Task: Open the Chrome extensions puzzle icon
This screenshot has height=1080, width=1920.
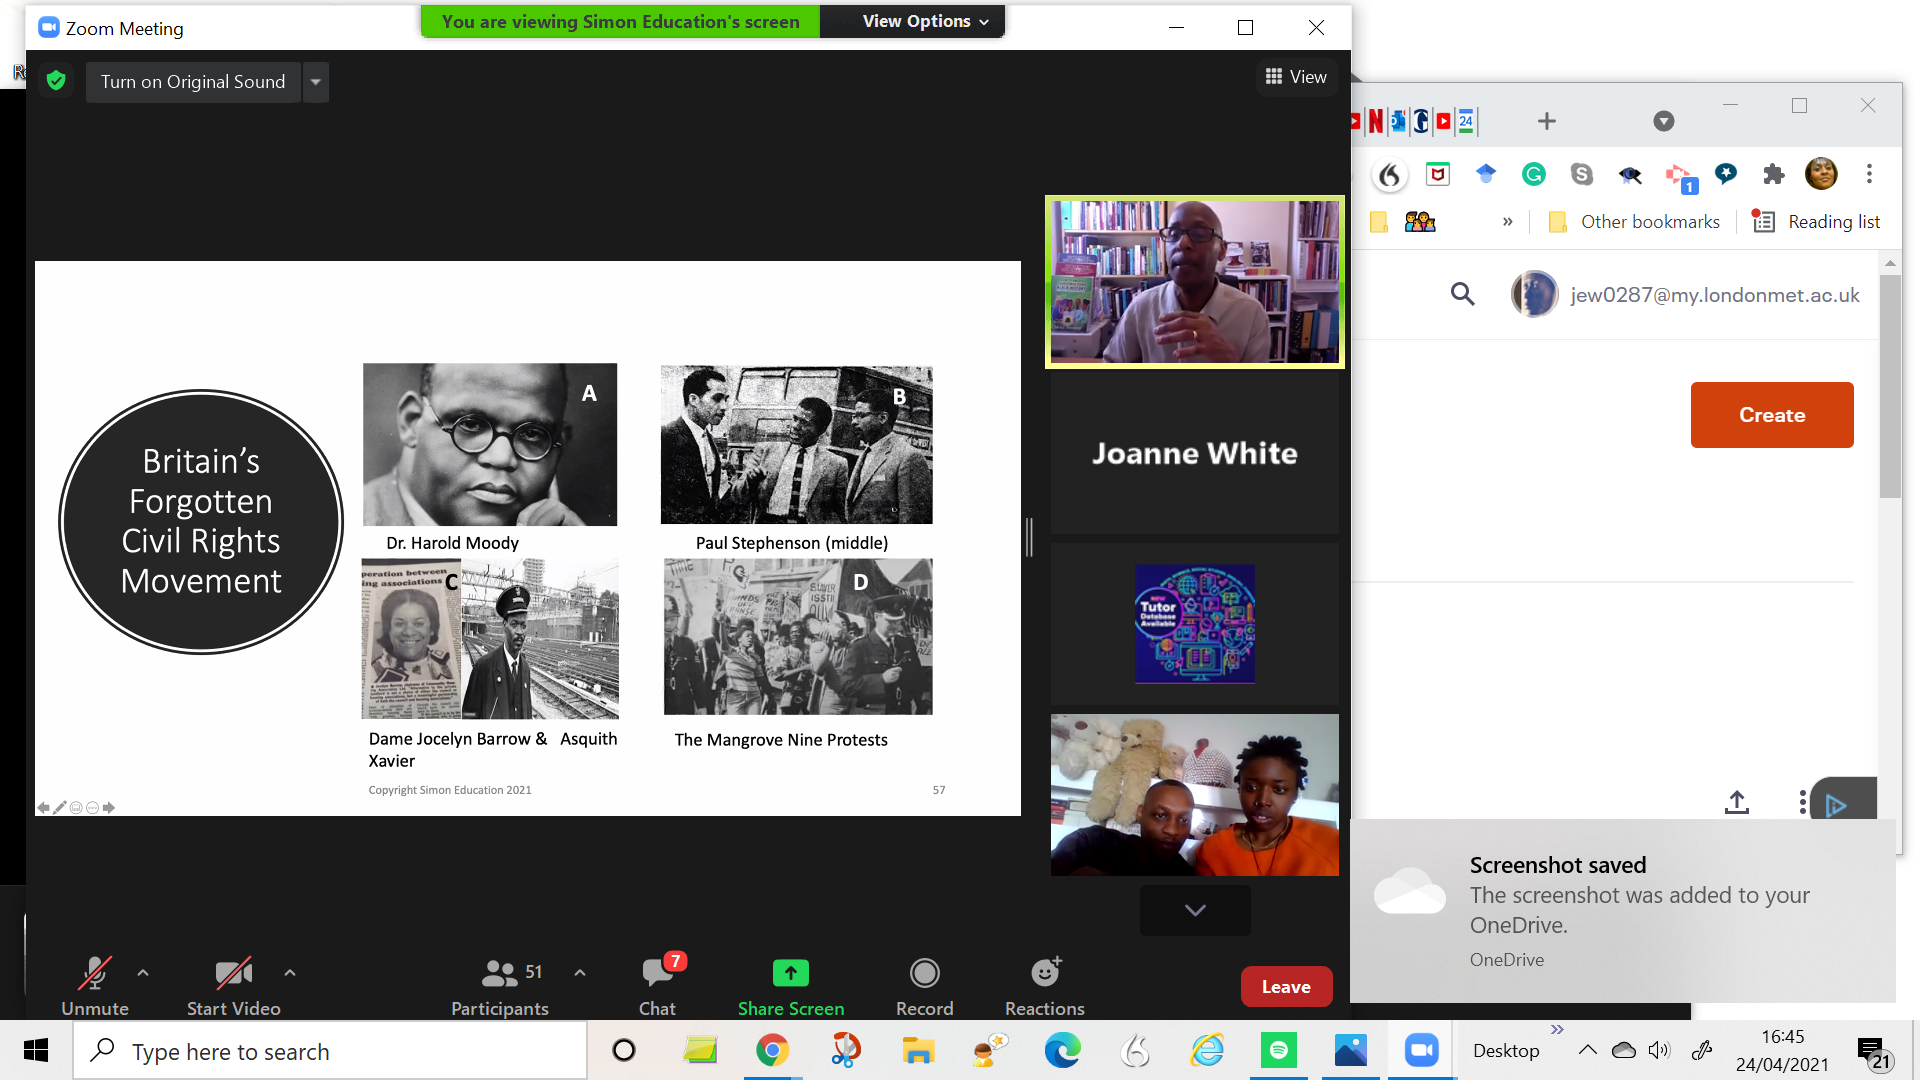Action: click(1773, 175)
